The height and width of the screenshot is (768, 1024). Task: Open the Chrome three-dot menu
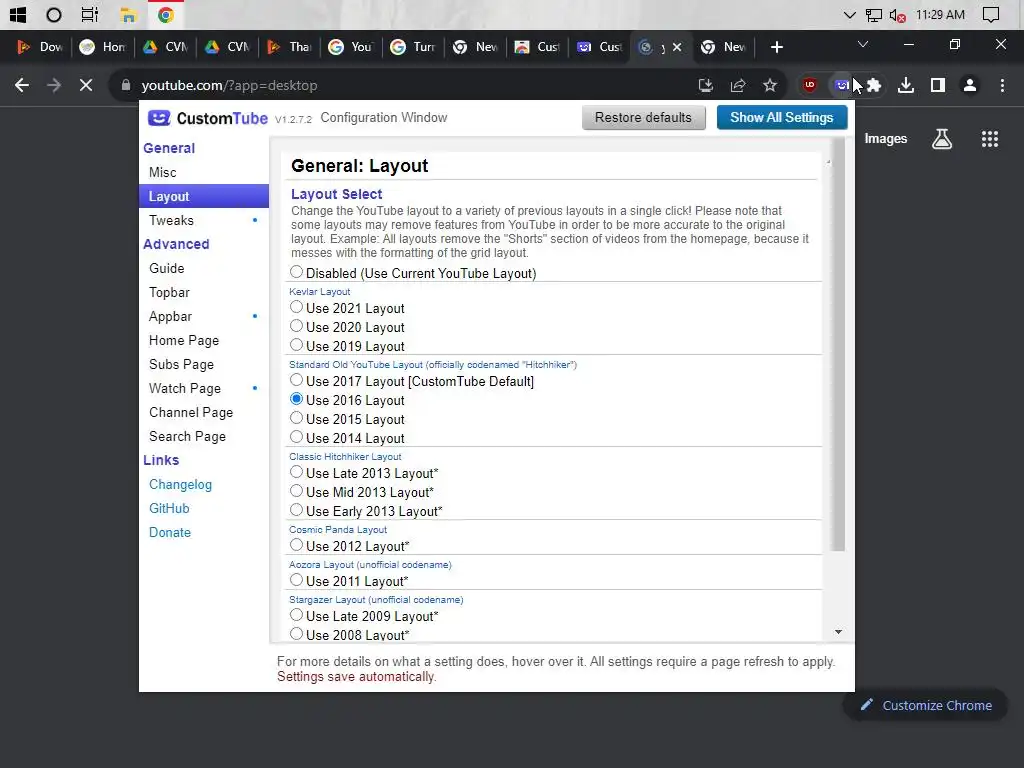(x=1002, y=85)
